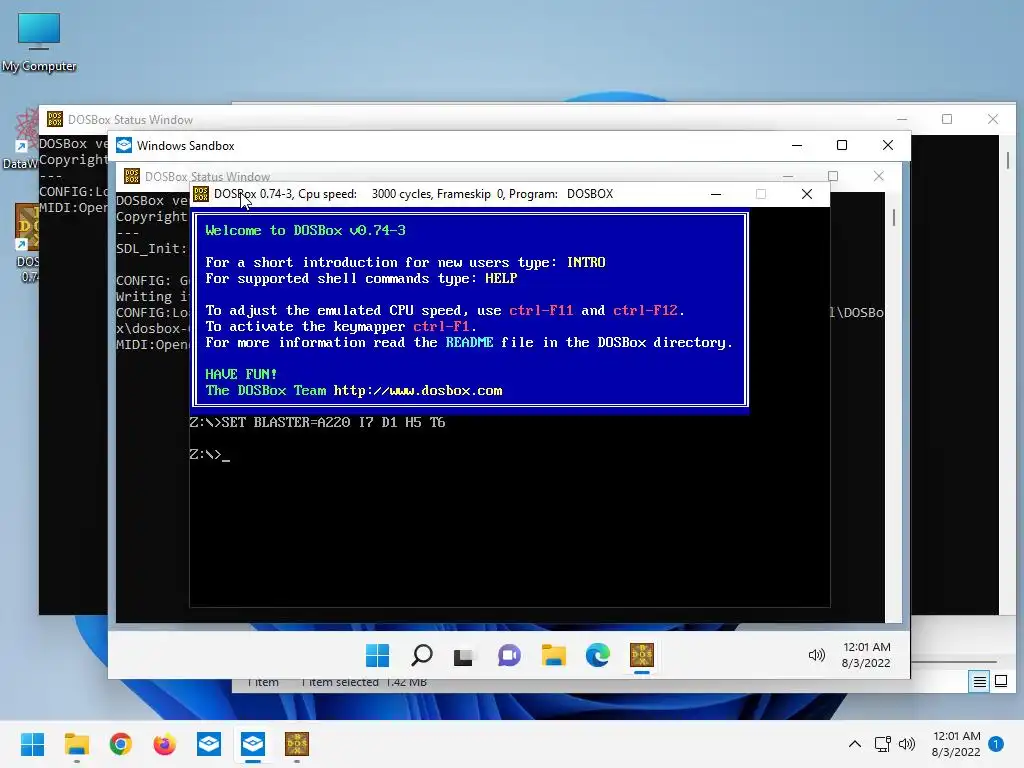Click the host network tray icon
The width and height of the screenshot is (1024, 768).
882,744
